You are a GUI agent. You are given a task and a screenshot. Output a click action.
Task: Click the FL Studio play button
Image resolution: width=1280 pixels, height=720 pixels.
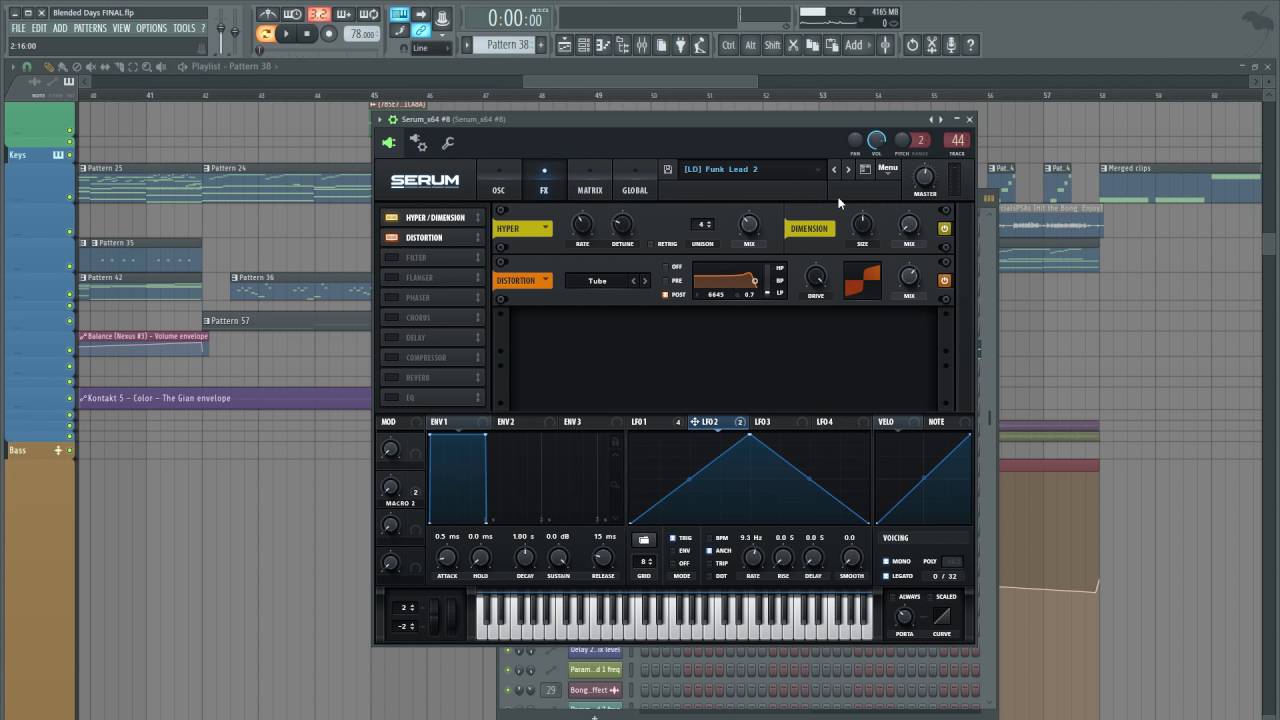point(286,33)
